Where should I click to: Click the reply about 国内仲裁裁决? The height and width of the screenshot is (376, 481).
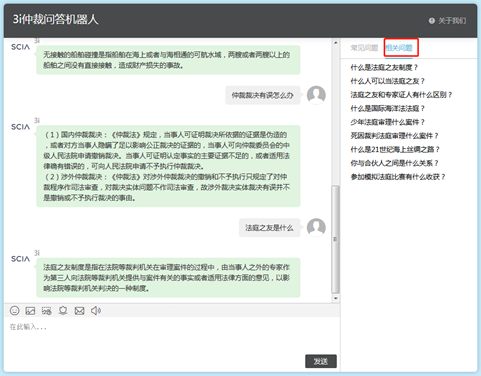168,166
